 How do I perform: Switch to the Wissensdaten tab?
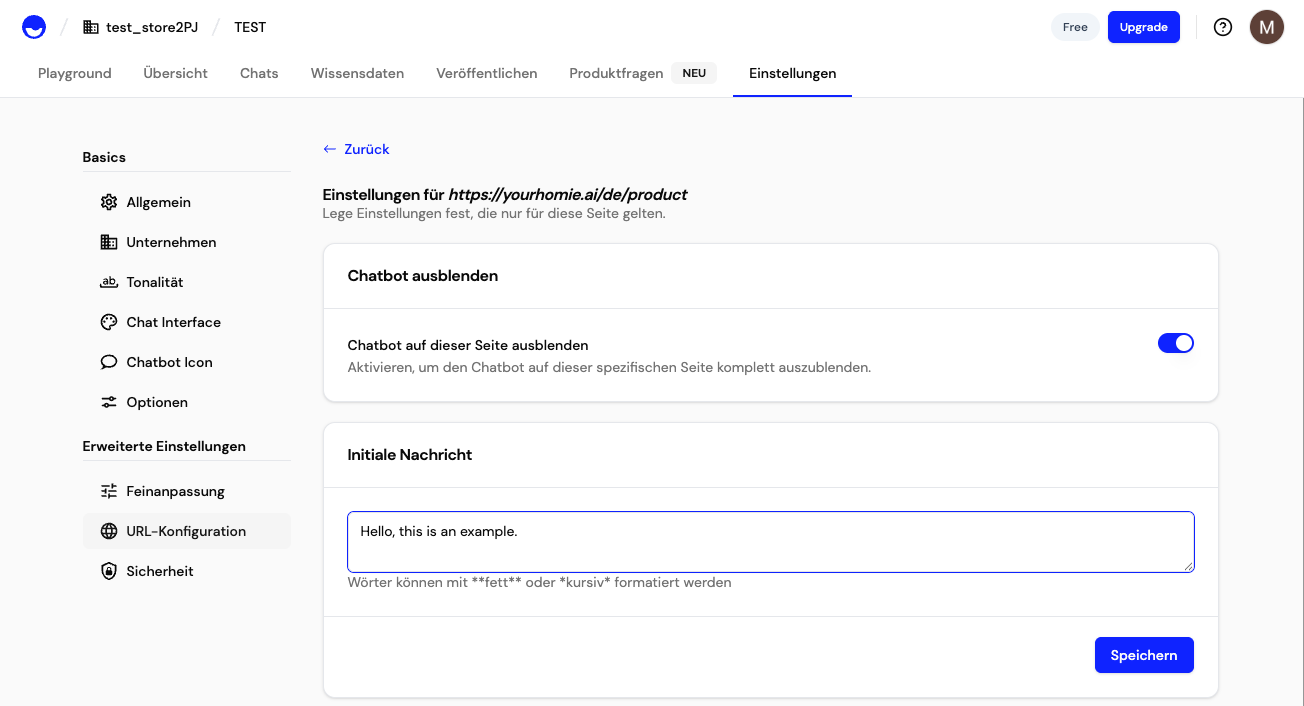(x=357, y=72)
